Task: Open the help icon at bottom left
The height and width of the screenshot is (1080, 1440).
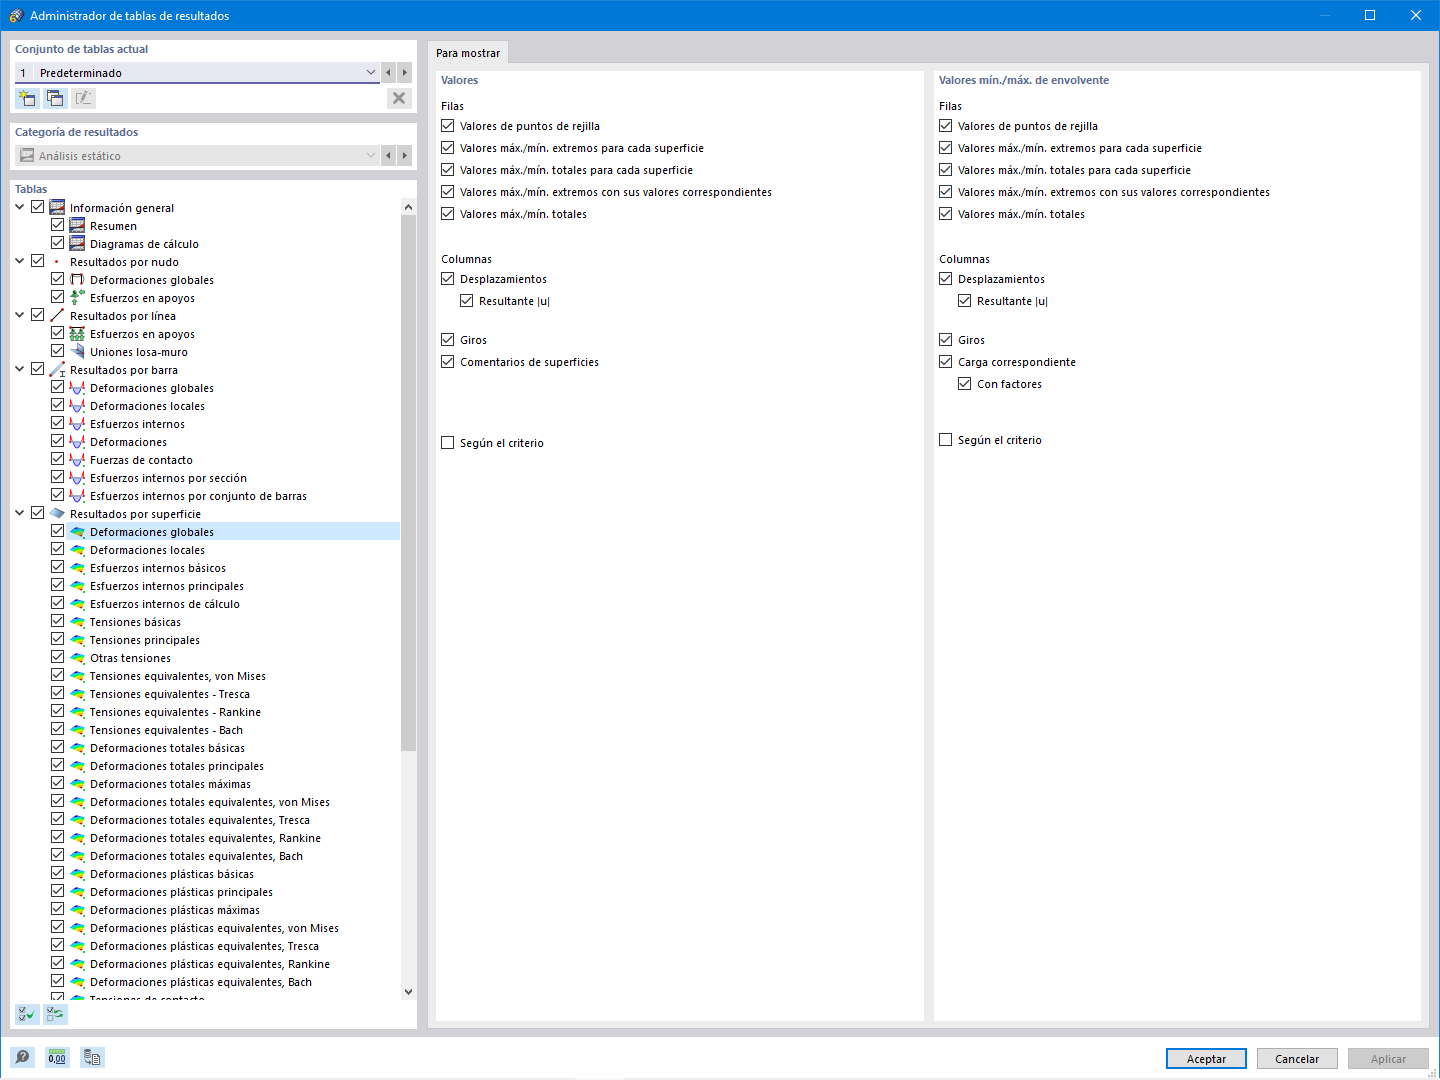Action: click(x=22, y=1057)
